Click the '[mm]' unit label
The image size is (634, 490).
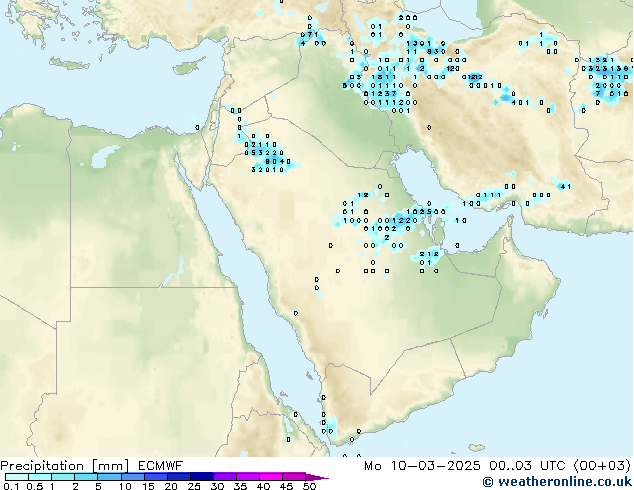[x=111, y=466]
